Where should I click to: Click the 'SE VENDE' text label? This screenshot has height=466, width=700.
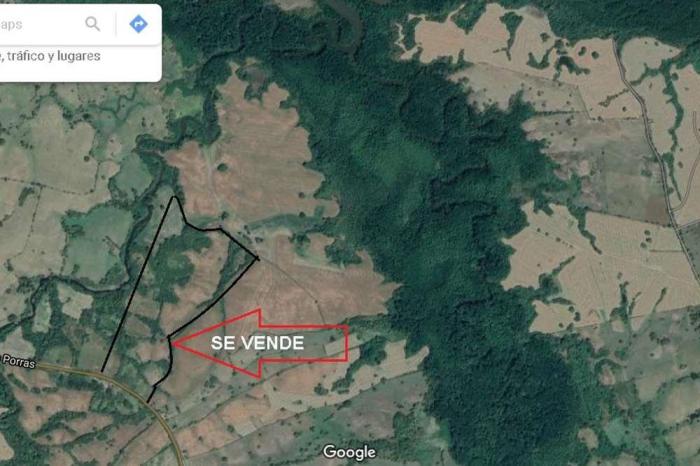[258, 343]
